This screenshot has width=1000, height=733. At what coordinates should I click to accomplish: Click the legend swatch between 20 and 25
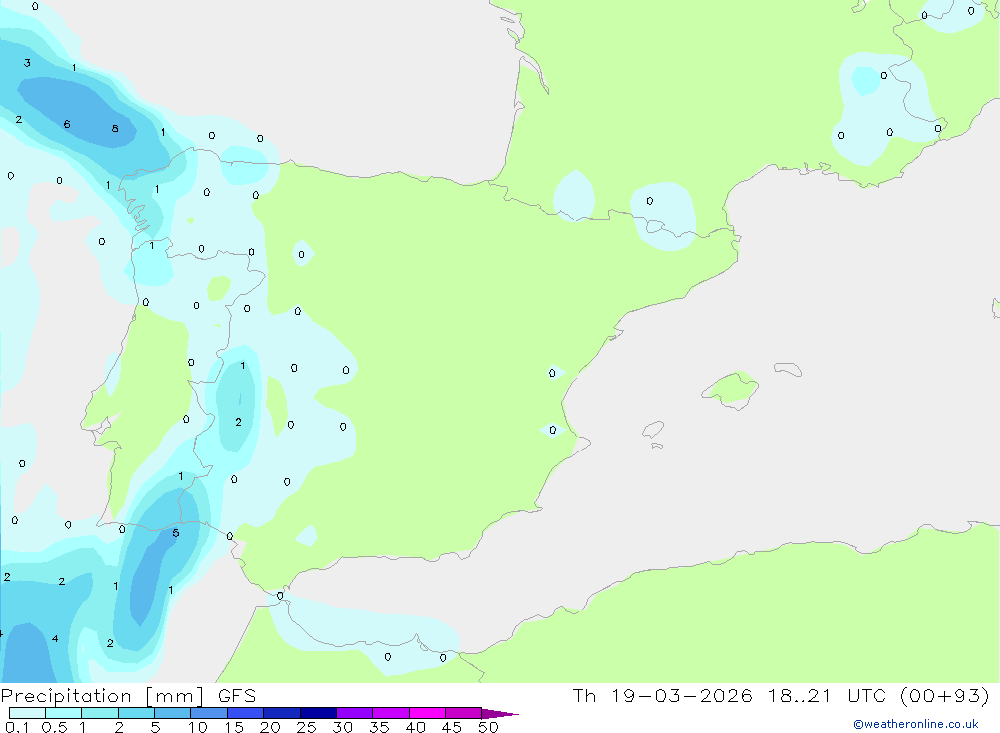281,713
